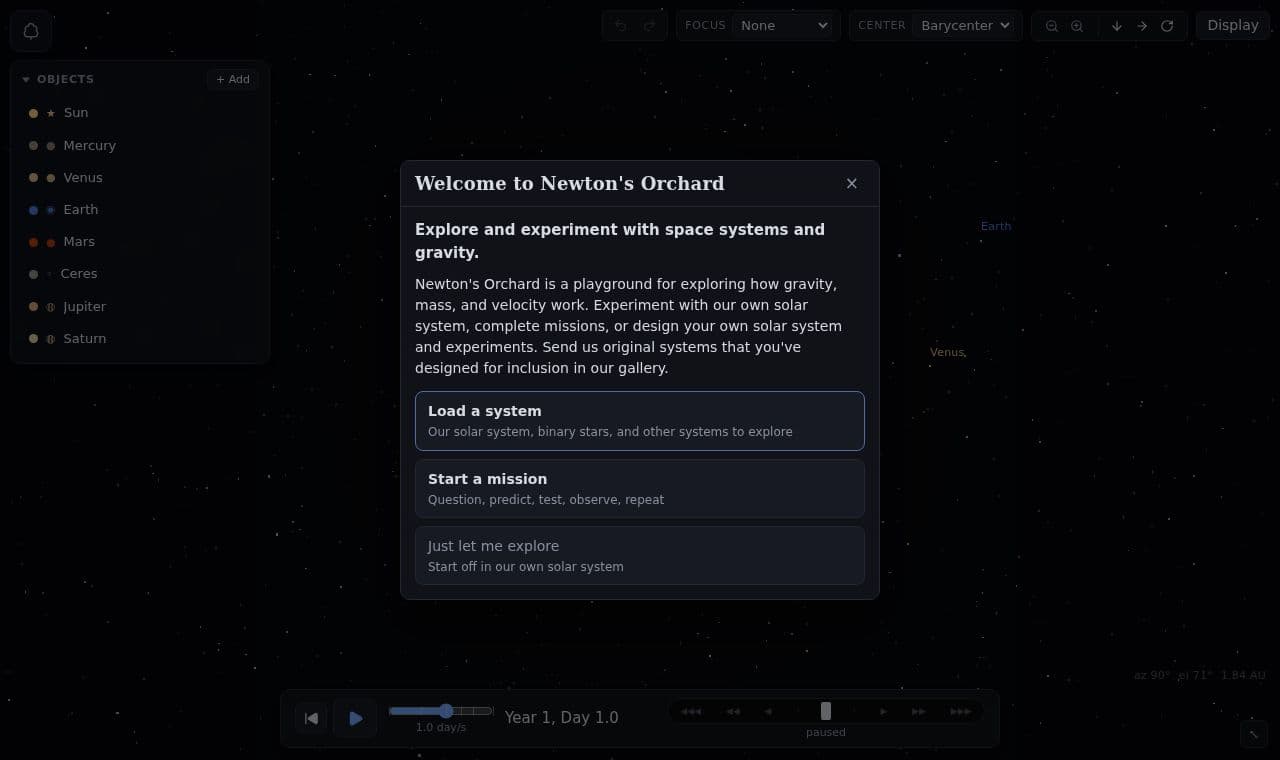Click the undo arrow icon

pyautogui.click(x=621, y=26)
